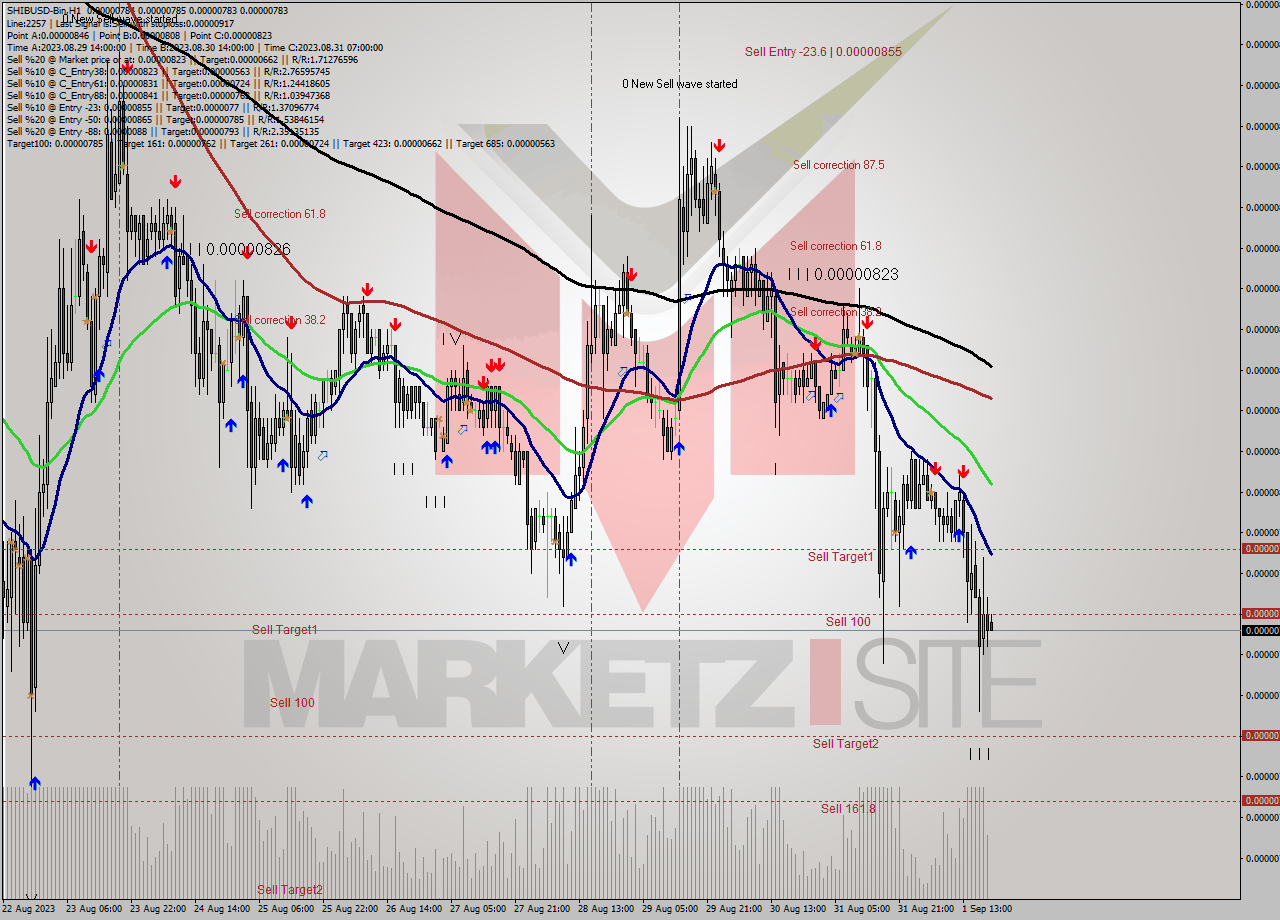Click the Sell %10 @ C_Entry88 row
The width and height of the screenshot is (1280, 920).
168,95
